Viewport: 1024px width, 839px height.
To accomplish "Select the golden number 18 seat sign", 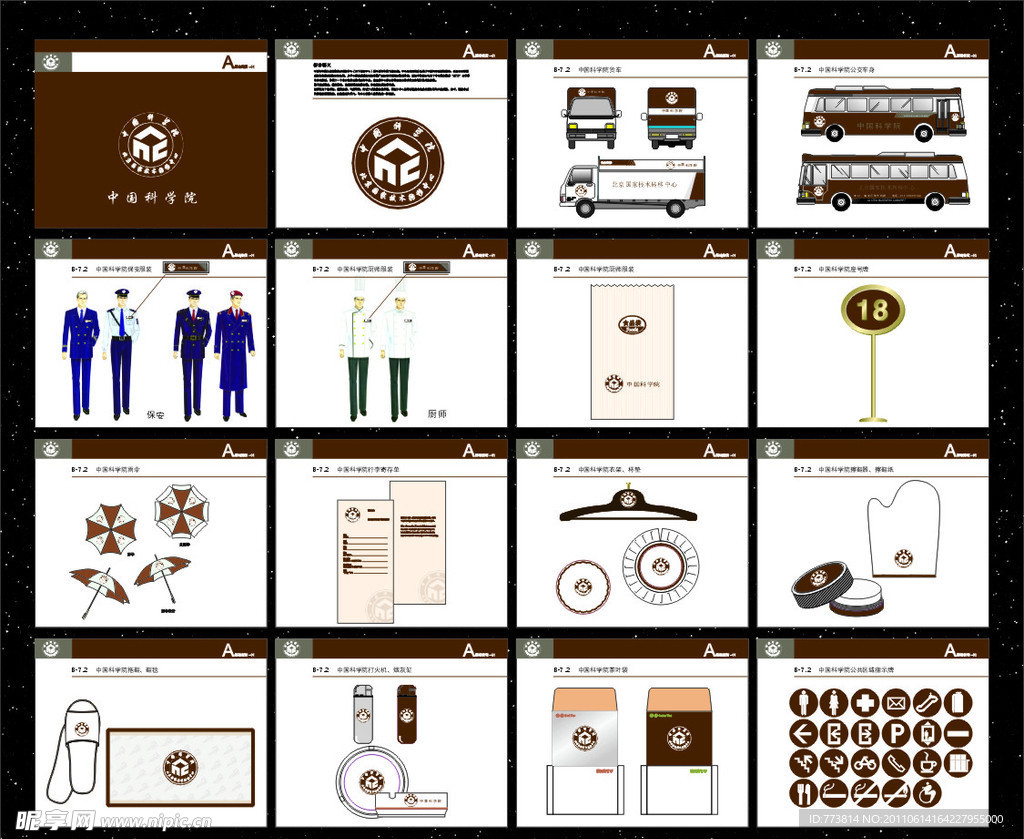I will [x=872, y=354].
